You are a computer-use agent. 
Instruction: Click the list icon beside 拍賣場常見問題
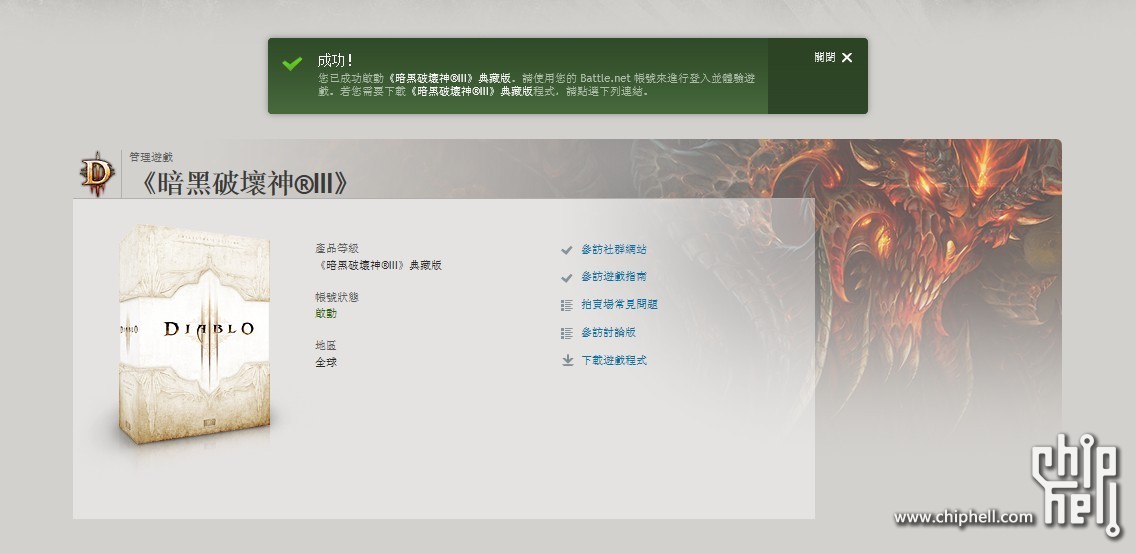(x=567, y=305)
